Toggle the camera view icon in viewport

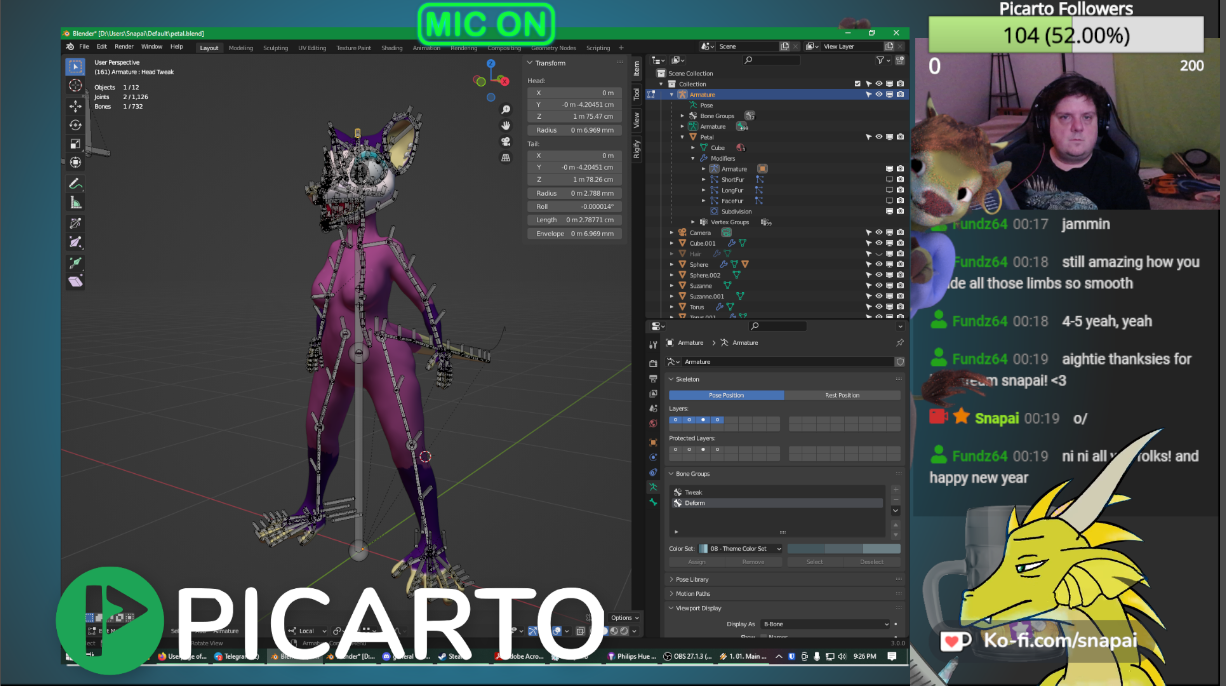tap(506, 141)
